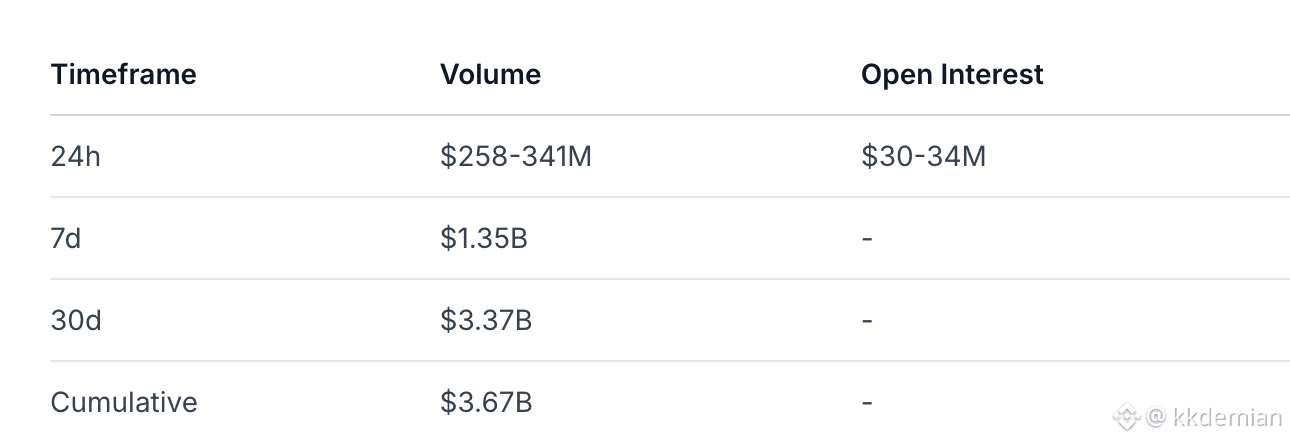Screen dimensions: 1290x442
Task: Select the Volume column header
Action: coord(490,74)
